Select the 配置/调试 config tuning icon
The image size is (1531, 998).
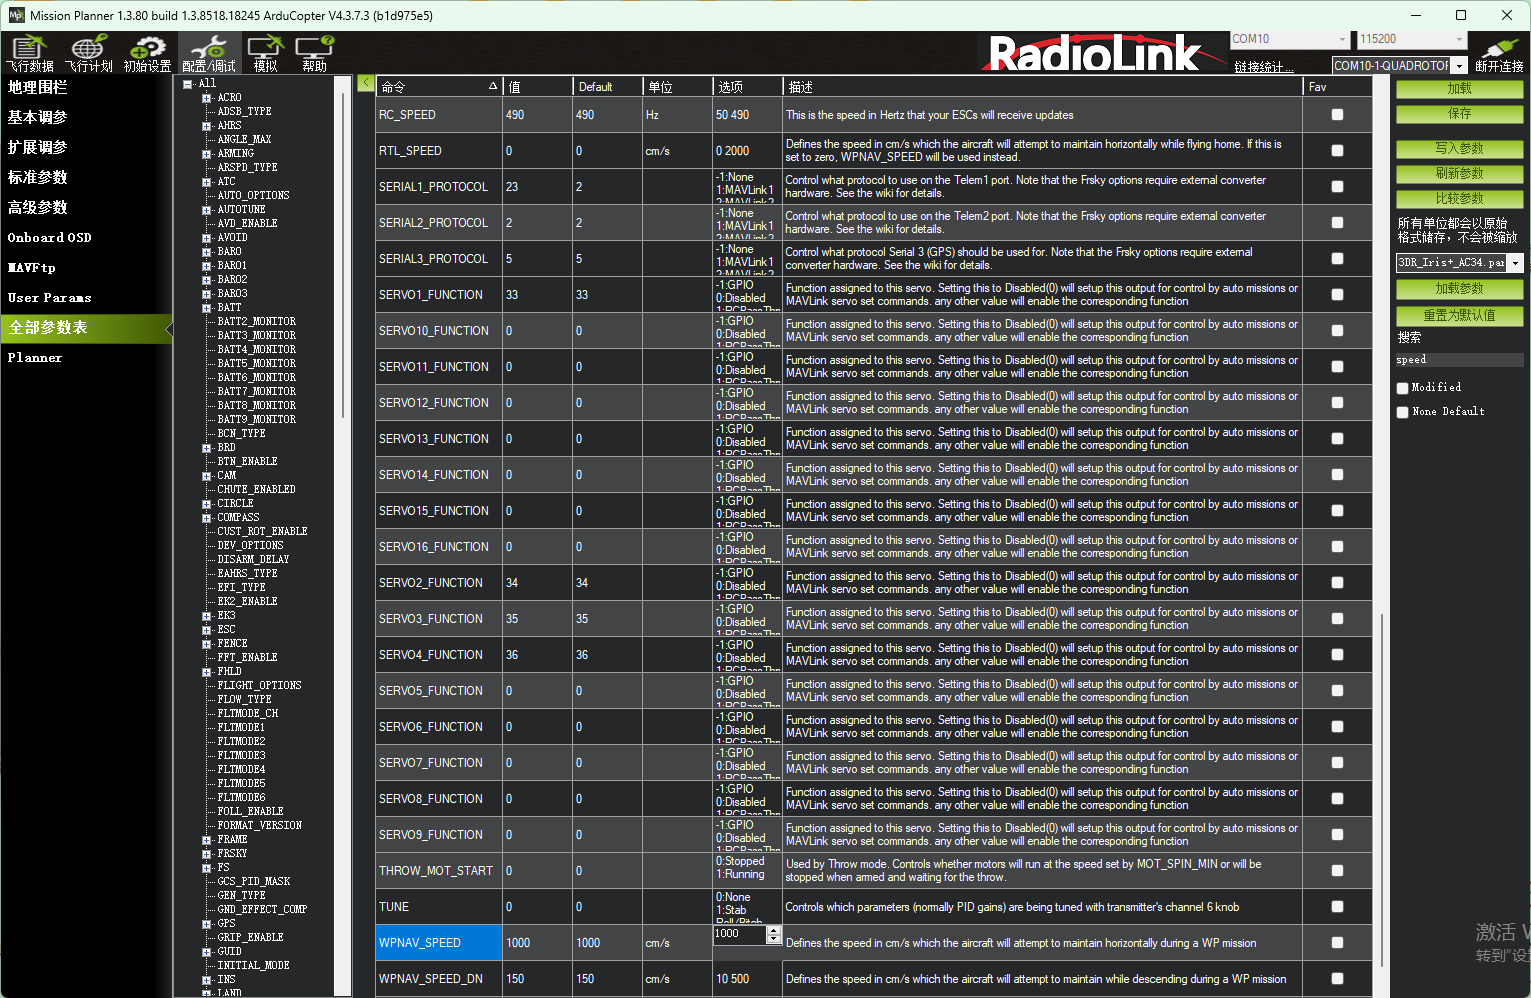pos(208,52)
